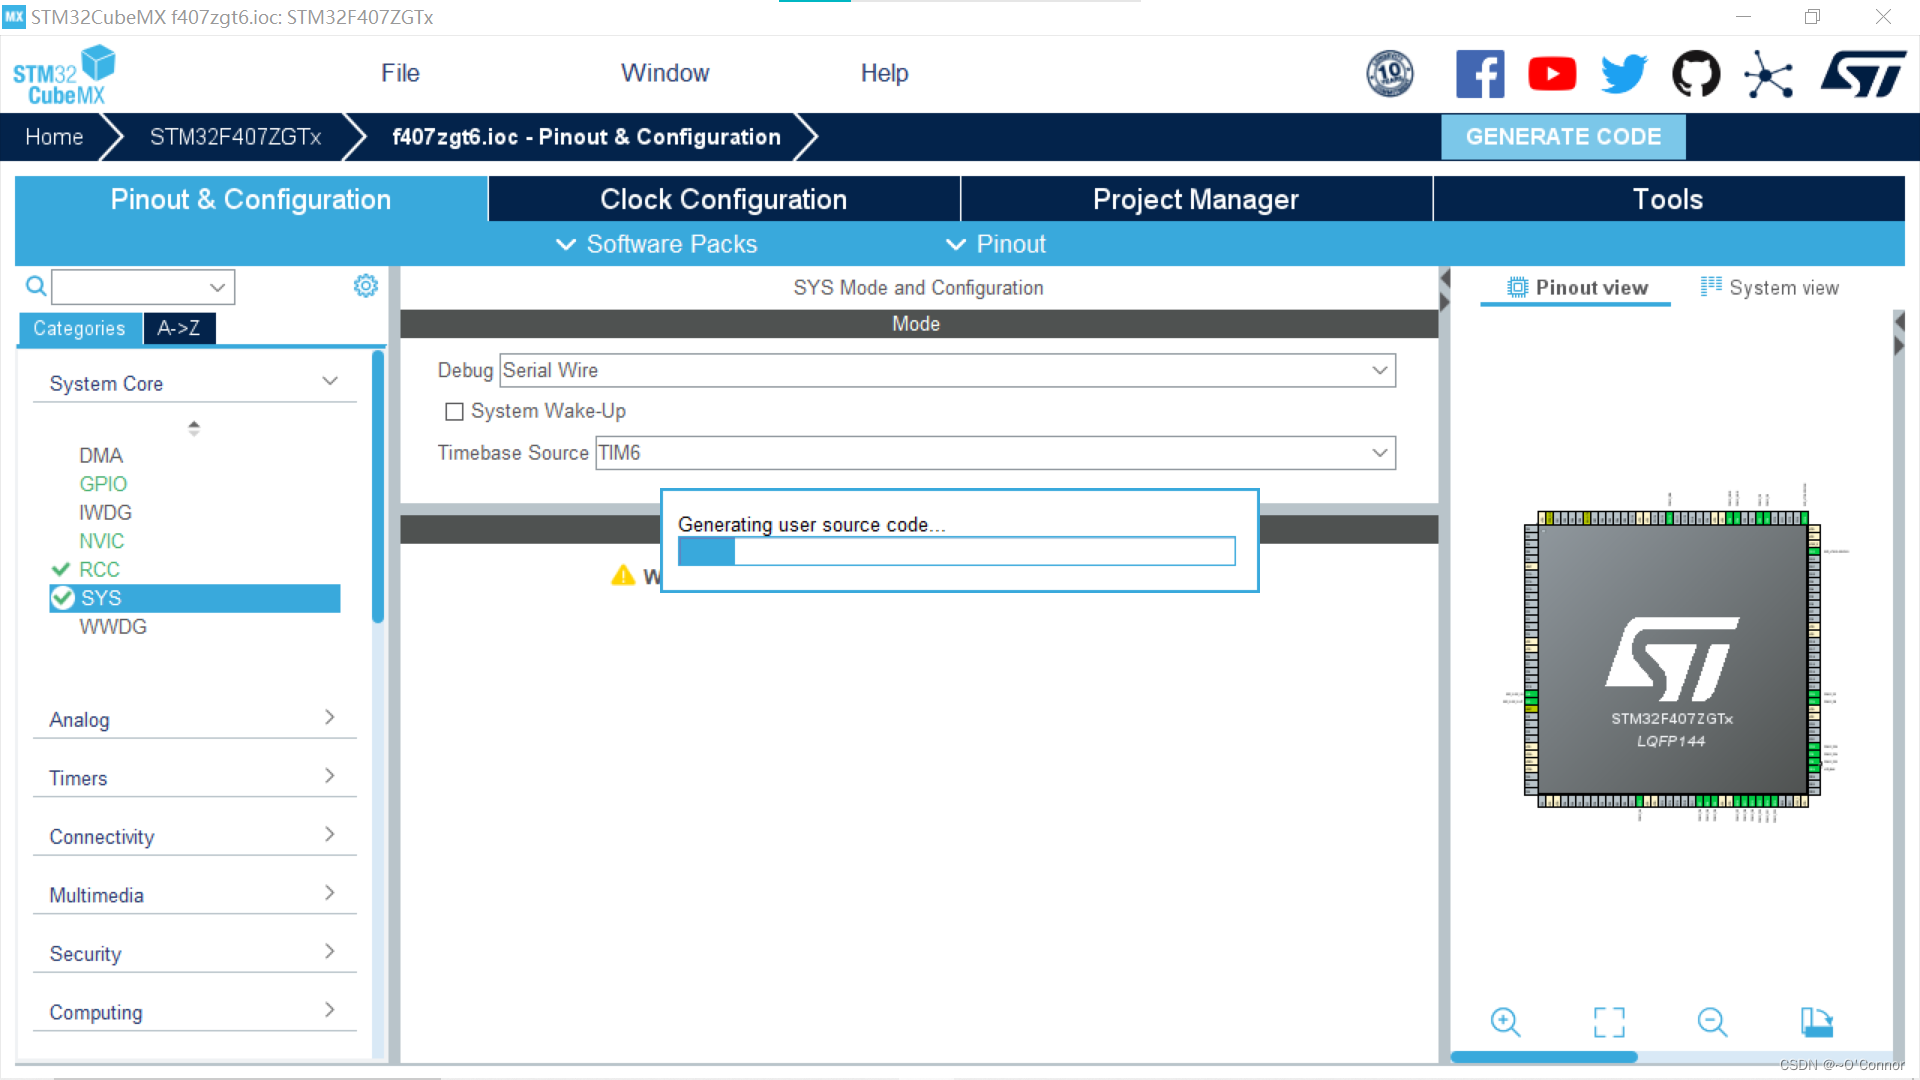
Task: Open the Timebase Source TIM6 dropdown
Action: point(1379,453)
